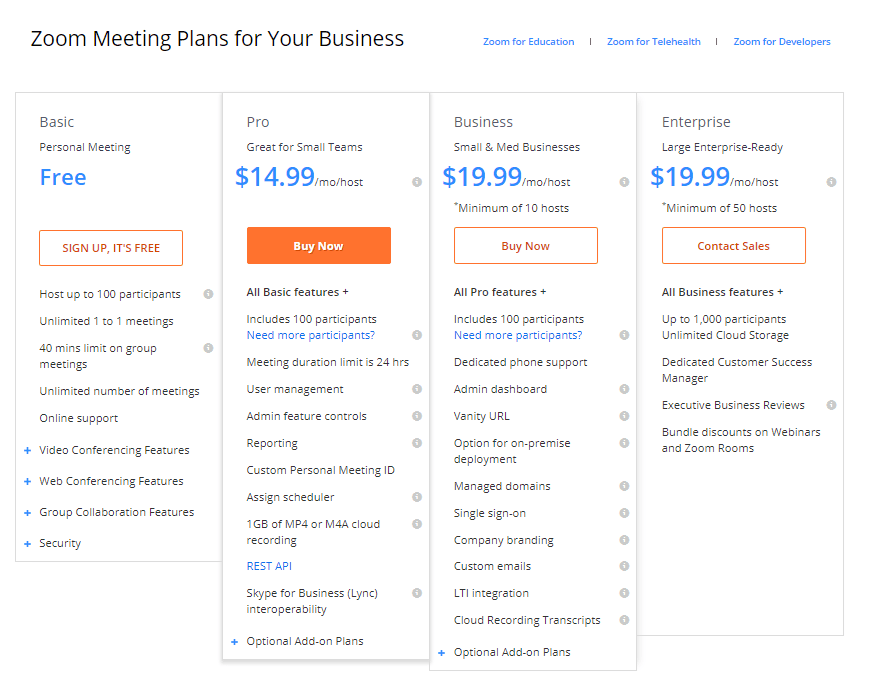886x678 pixels.
Task: Click Online support text
Action: 79,418
